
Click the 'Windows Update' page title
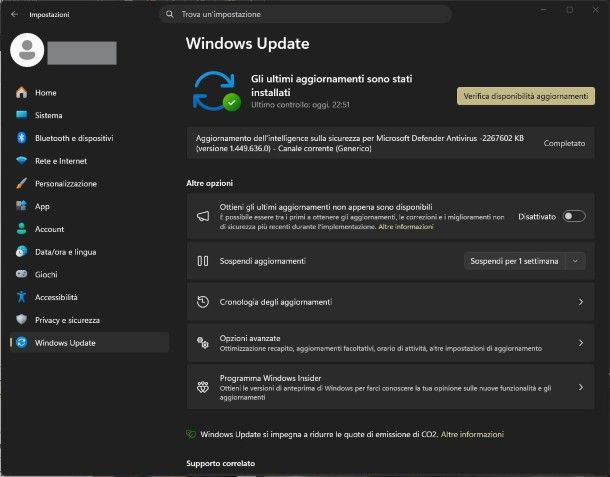coord(247,43)
